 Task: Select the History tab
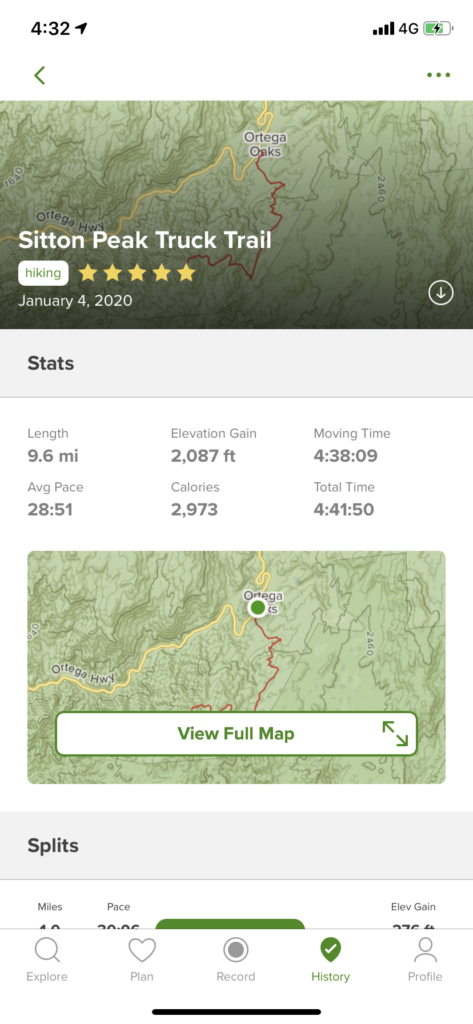coord(331,960)
